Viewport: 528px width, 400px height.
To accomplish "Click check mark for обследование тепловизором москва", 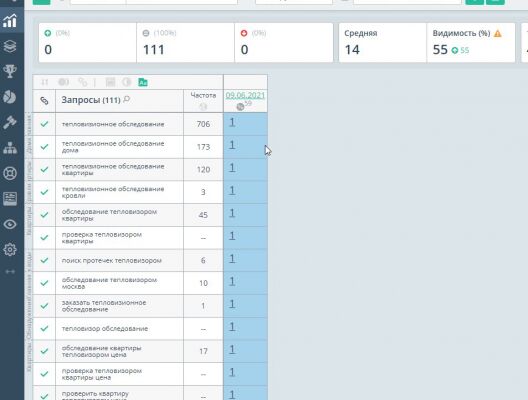I will click(44, 283).
